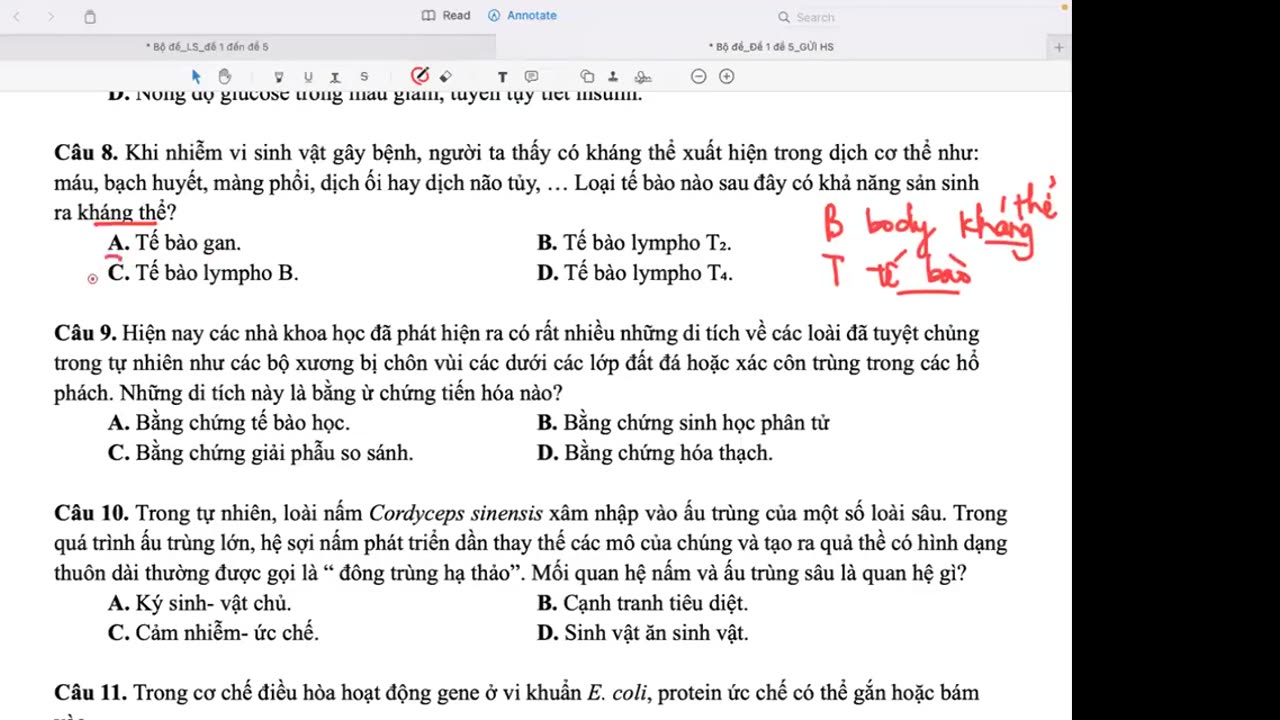
Task: Click answer C. Tế bào lympho B.
Action: pyautogui.click(x=203, y=273)
